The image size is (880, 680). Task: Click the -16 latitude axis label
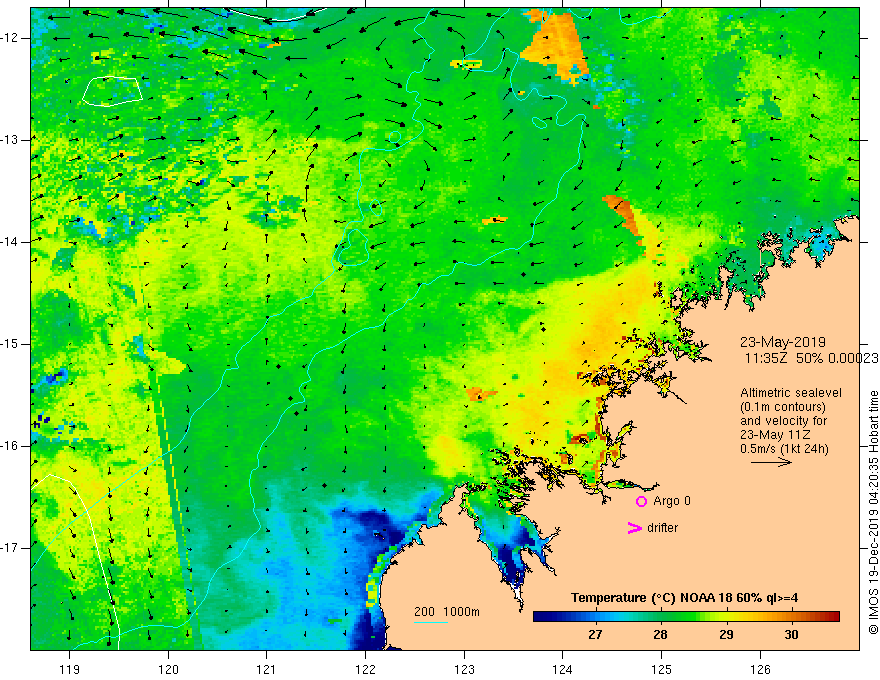click(x=10, y=446)
